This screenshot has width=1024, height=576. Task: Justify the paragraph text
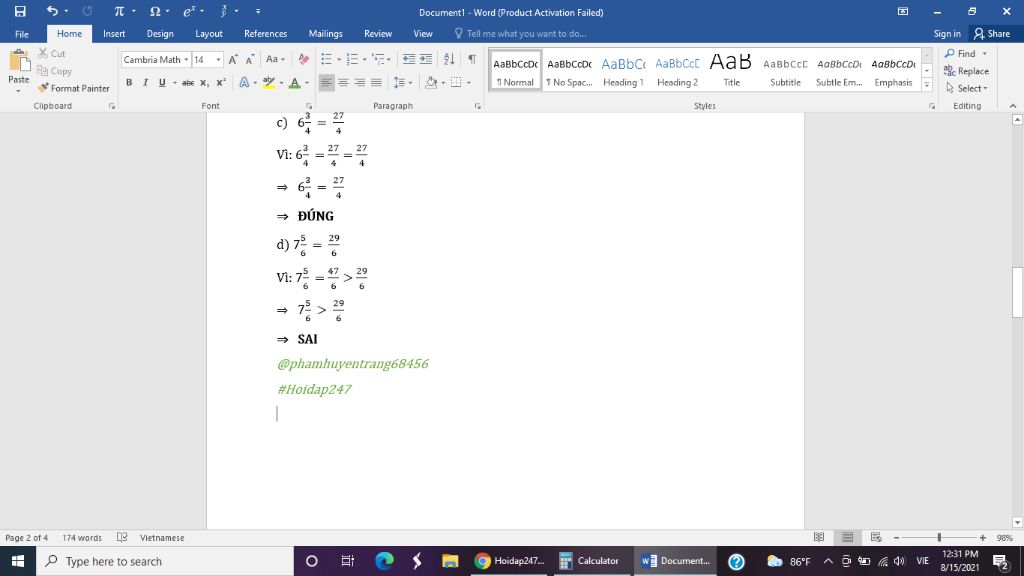[376, 82]
